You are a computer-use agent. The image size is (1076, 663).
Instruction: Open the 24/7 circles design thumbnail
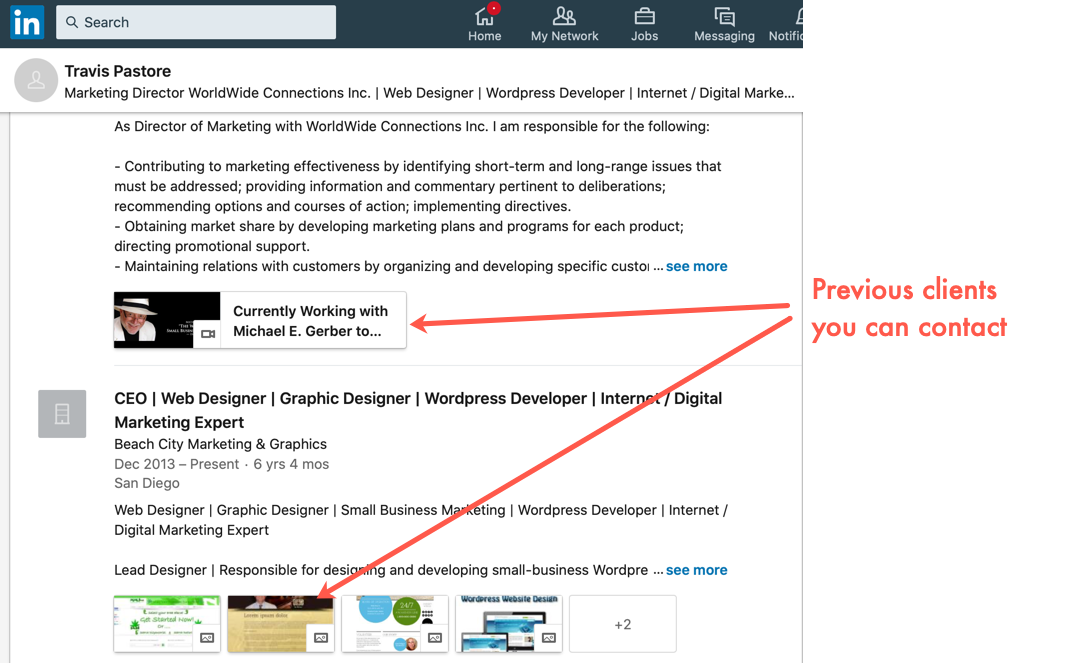[x=395, y=624]
